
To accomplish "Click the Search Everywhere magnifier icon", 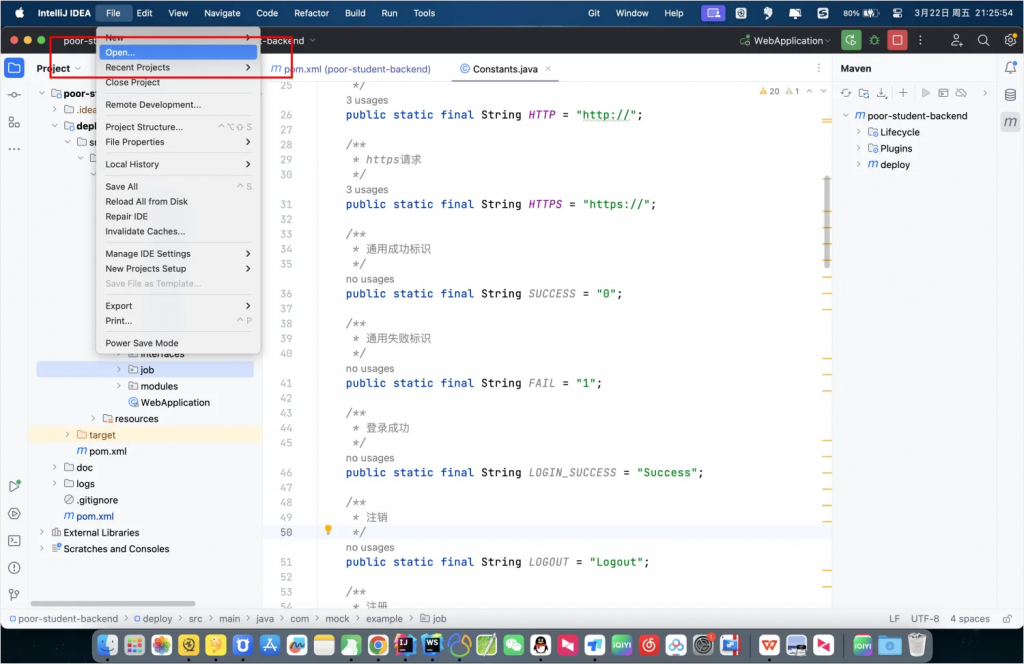I will click(983, 40).
